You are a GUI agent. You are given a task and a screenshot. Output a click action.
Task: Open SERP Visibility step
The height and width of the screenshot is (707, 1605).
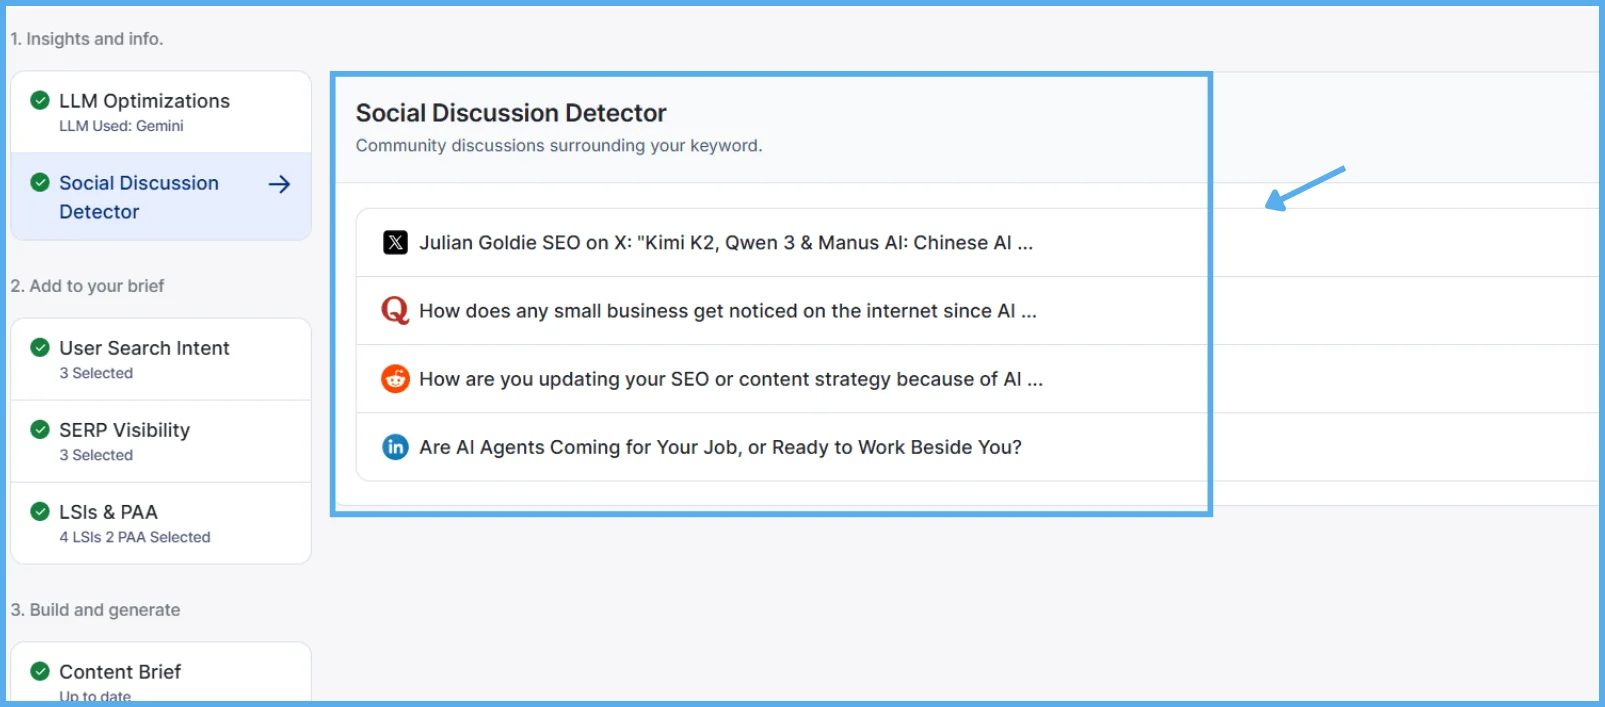pyautogui.click(x=124, y=430)
